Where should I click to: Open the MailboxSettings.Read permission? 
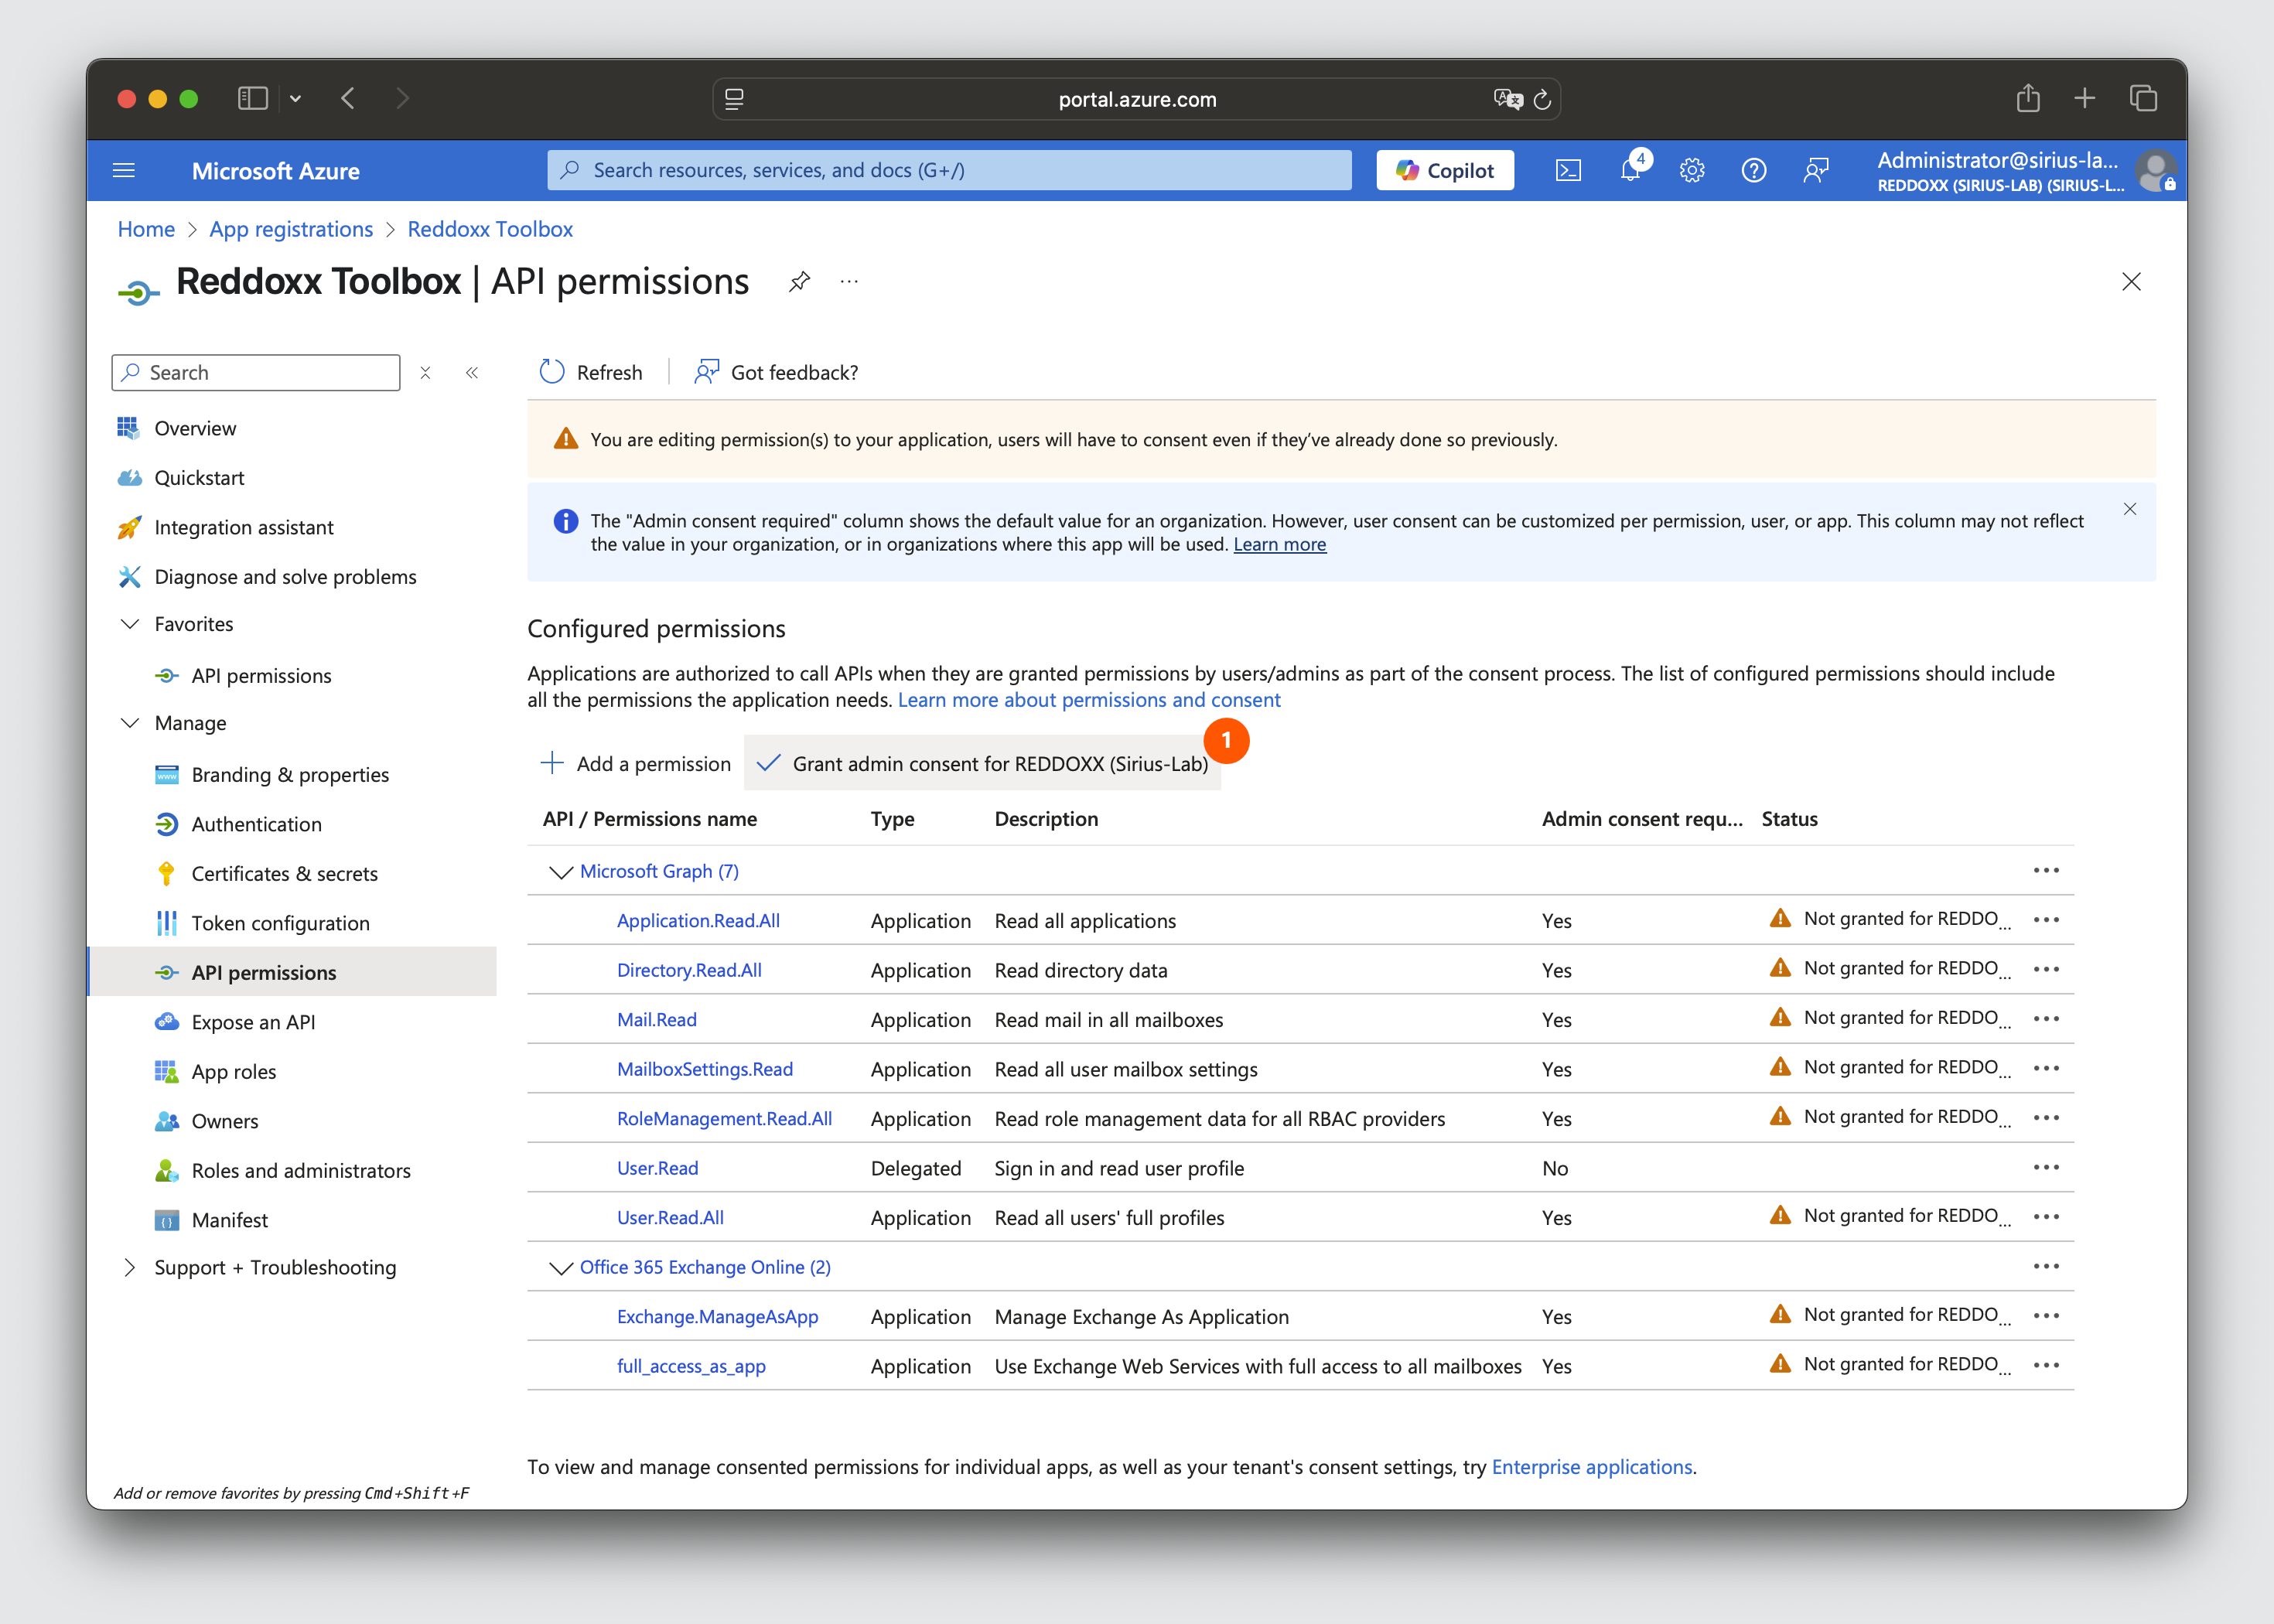click(x=705, y=1069)
